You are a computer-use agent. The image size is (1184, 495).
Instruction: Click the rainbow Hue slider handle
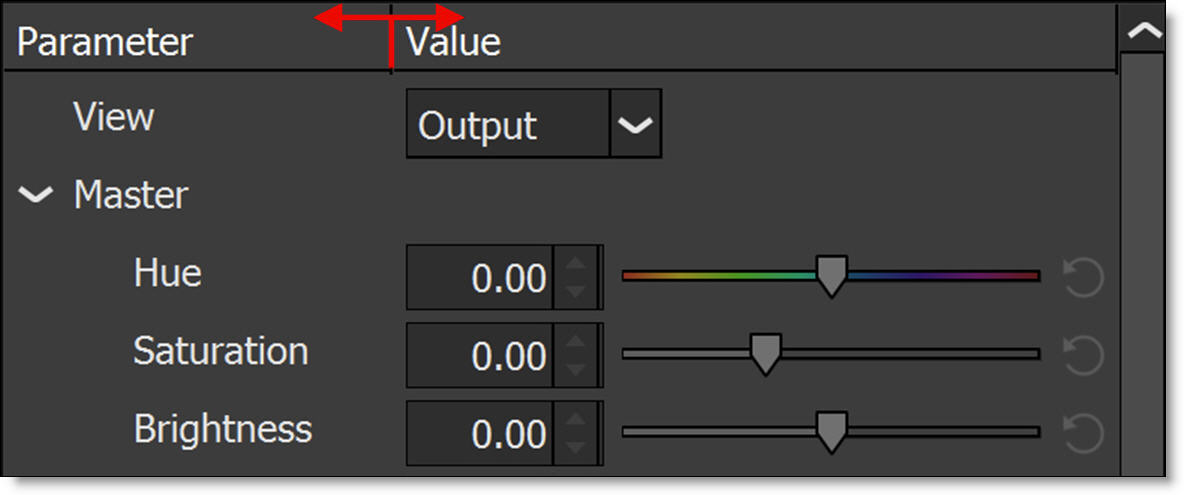[831, 274]
